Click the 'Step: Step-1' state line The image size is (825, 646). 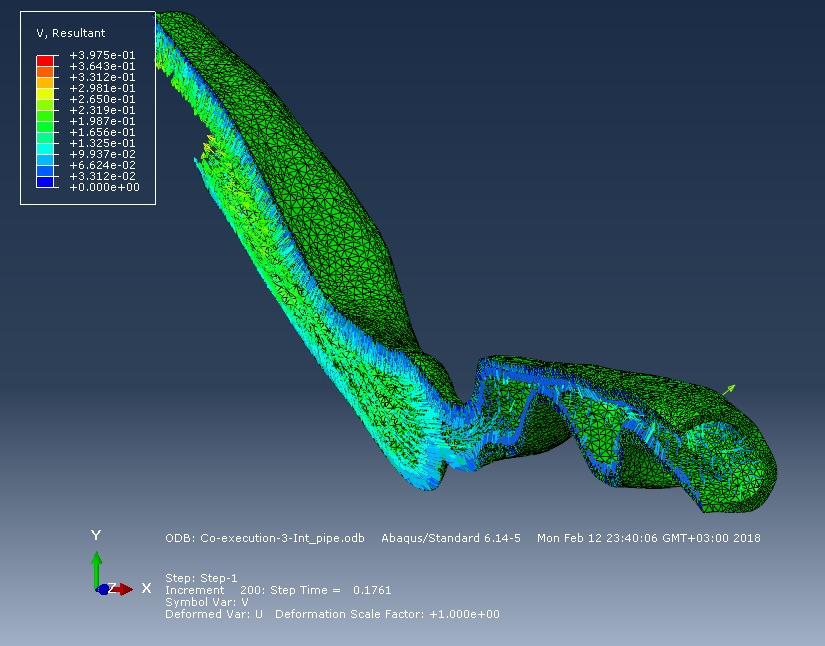point(201,578)
